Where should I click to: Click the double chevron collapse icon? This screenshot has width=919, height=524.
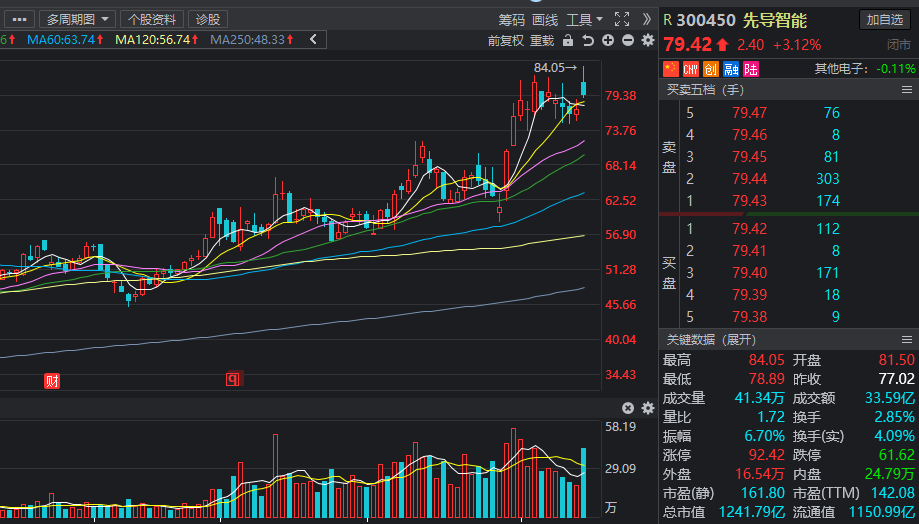[646, 19]
